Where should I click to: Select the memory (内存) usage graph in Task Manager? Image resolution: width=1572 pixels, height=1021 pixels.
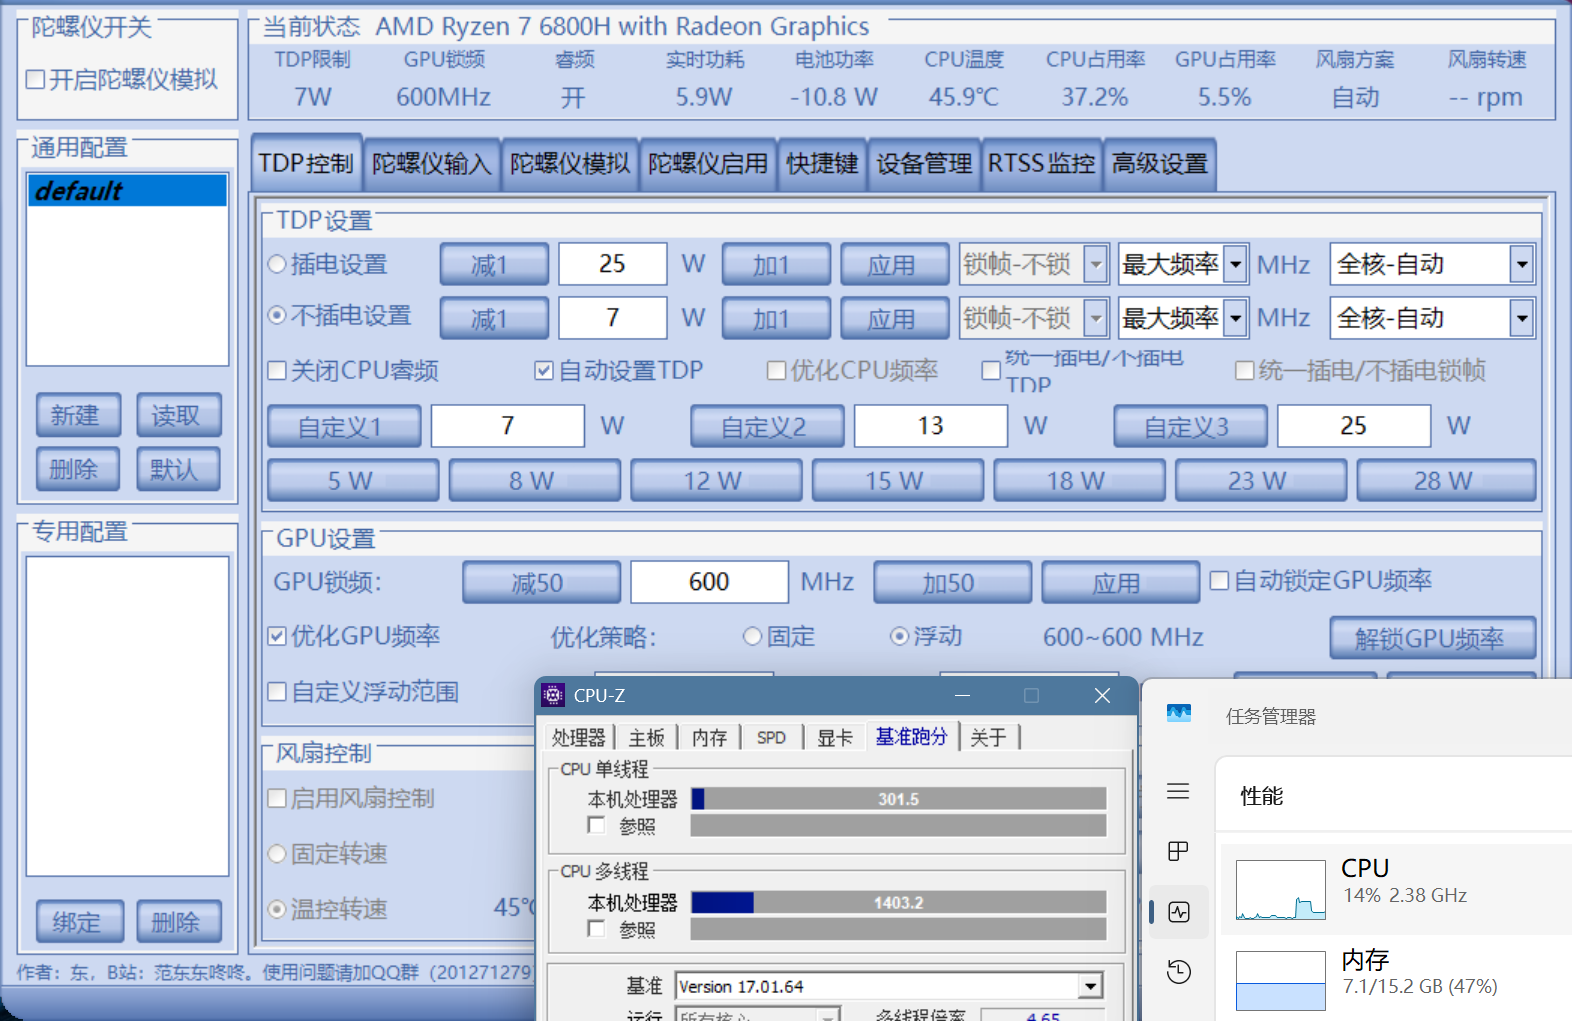[x=1281, y=981]
